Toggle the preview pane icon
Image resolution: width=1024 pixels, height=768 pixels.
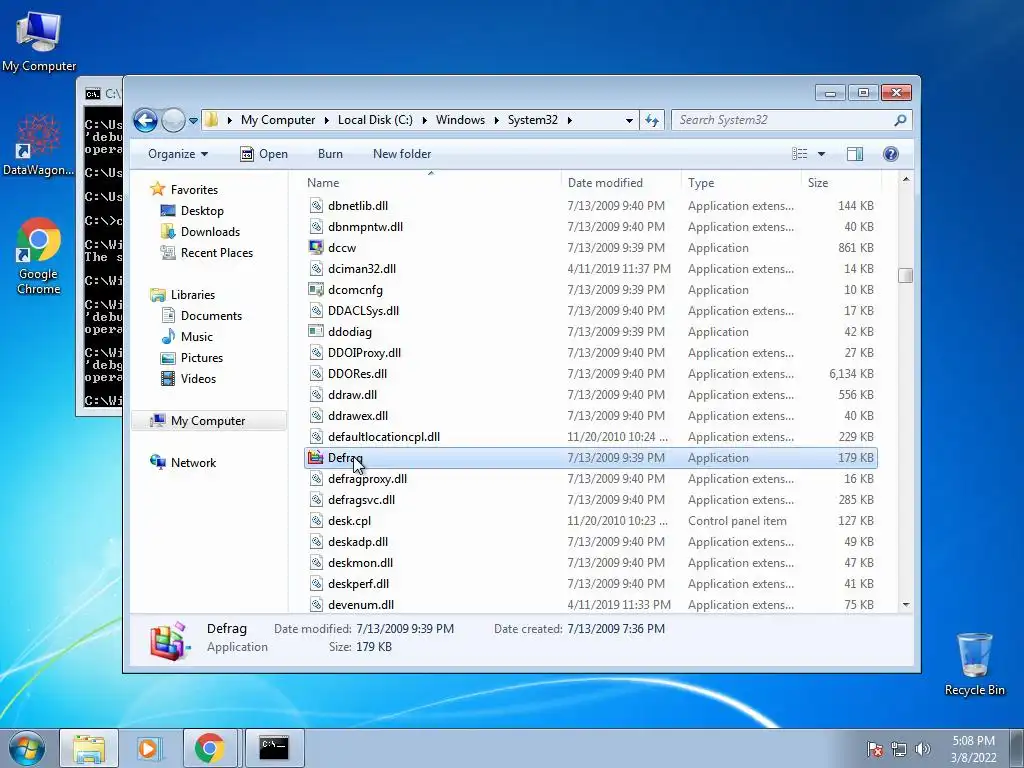pyautogui.click(x=855, y=154)
